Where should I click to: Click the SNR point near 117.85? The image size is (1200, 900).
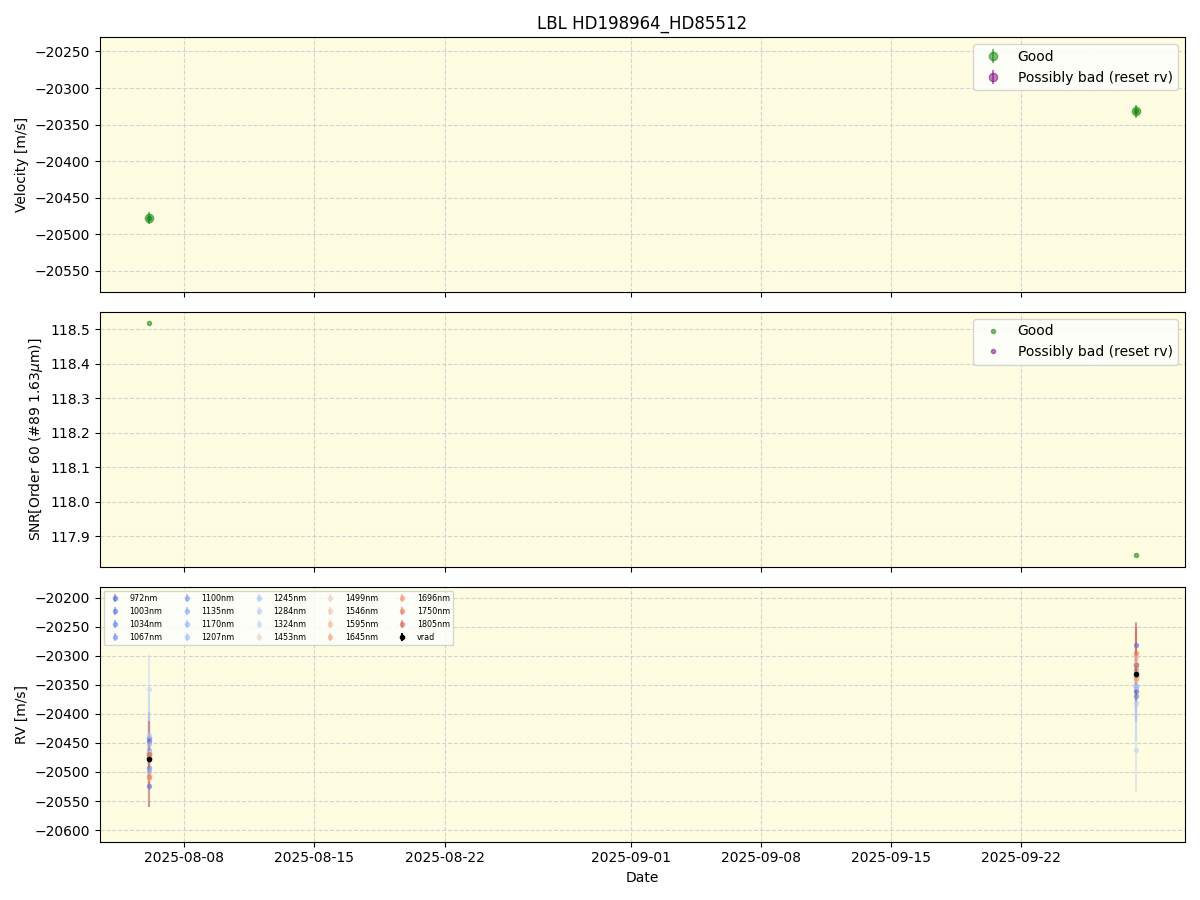(x=1136, y=555)
